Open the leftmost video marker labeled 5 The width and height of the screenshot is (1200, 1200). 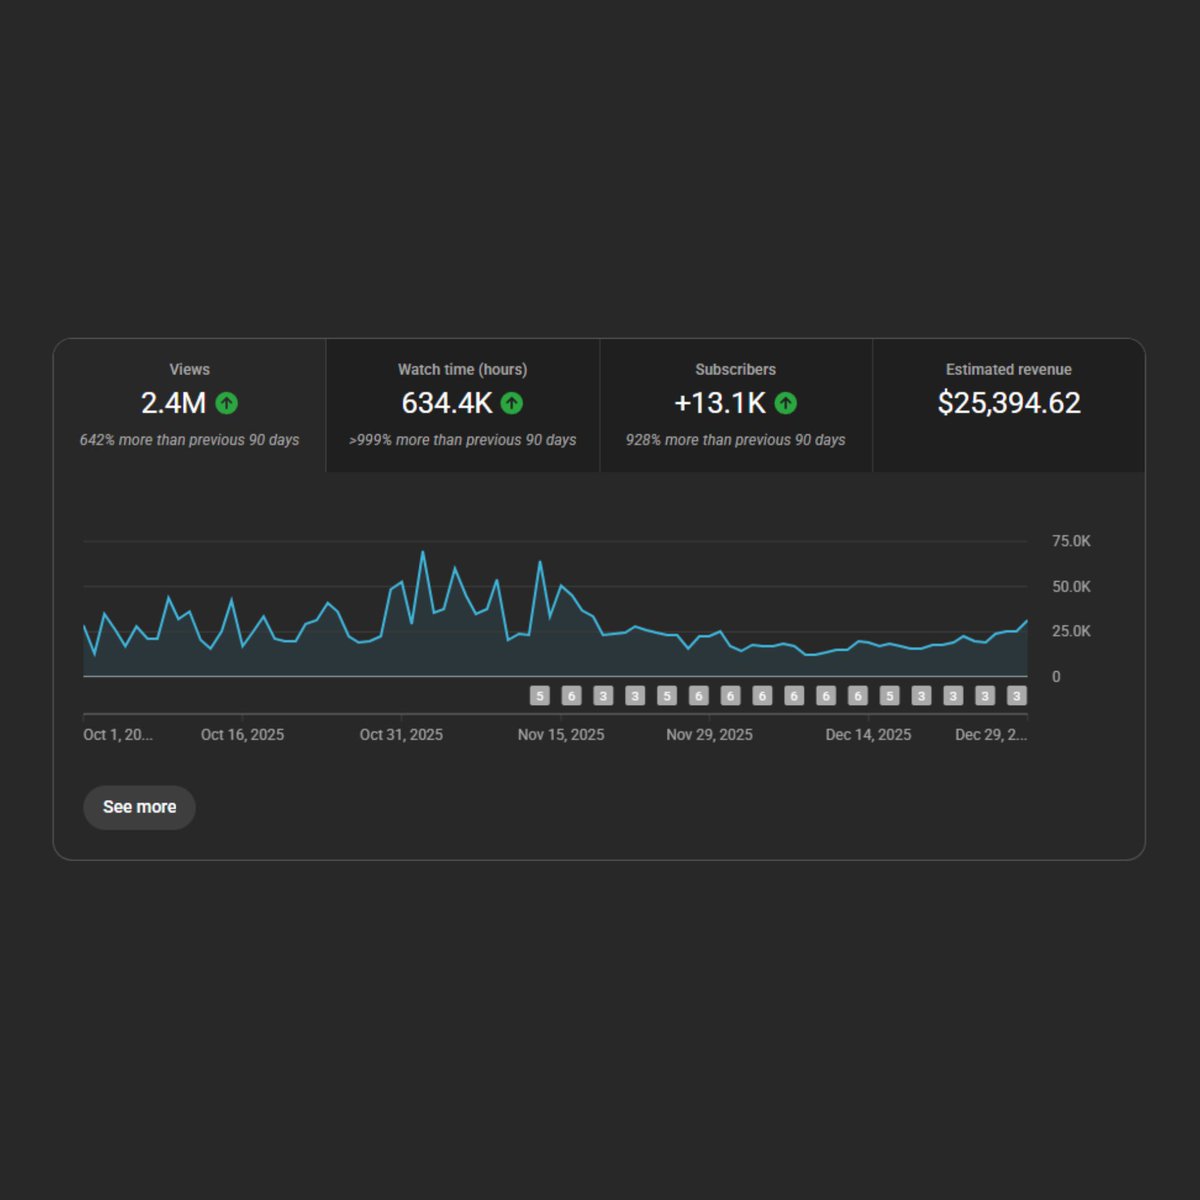click(540, 696)
